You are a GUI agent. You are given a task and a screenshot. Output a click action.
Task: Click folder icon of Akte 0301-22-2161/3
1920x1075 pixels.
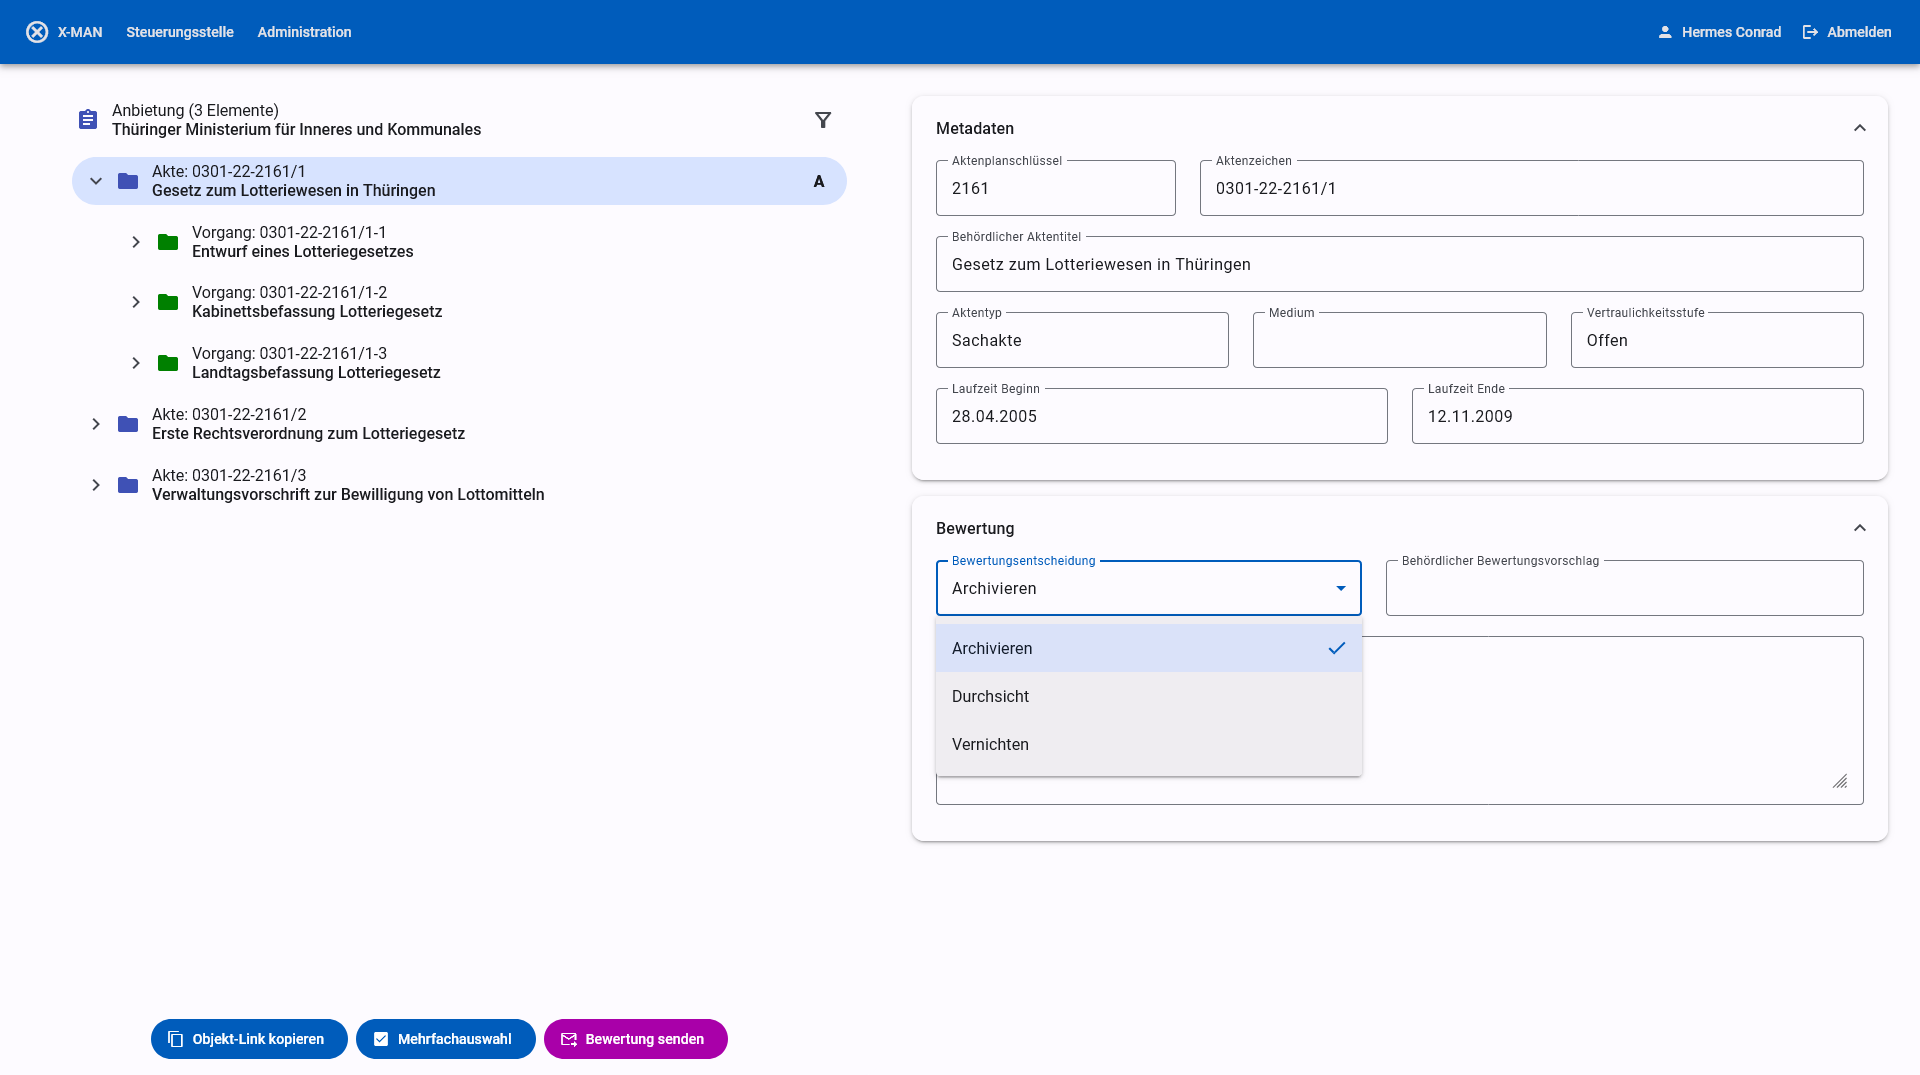click(128, 485)
